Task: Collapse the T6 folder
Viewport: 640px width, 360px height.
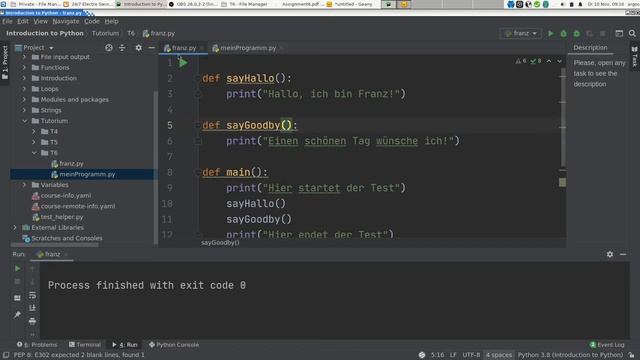Action: pyautogui.click(x=34, y=153)
